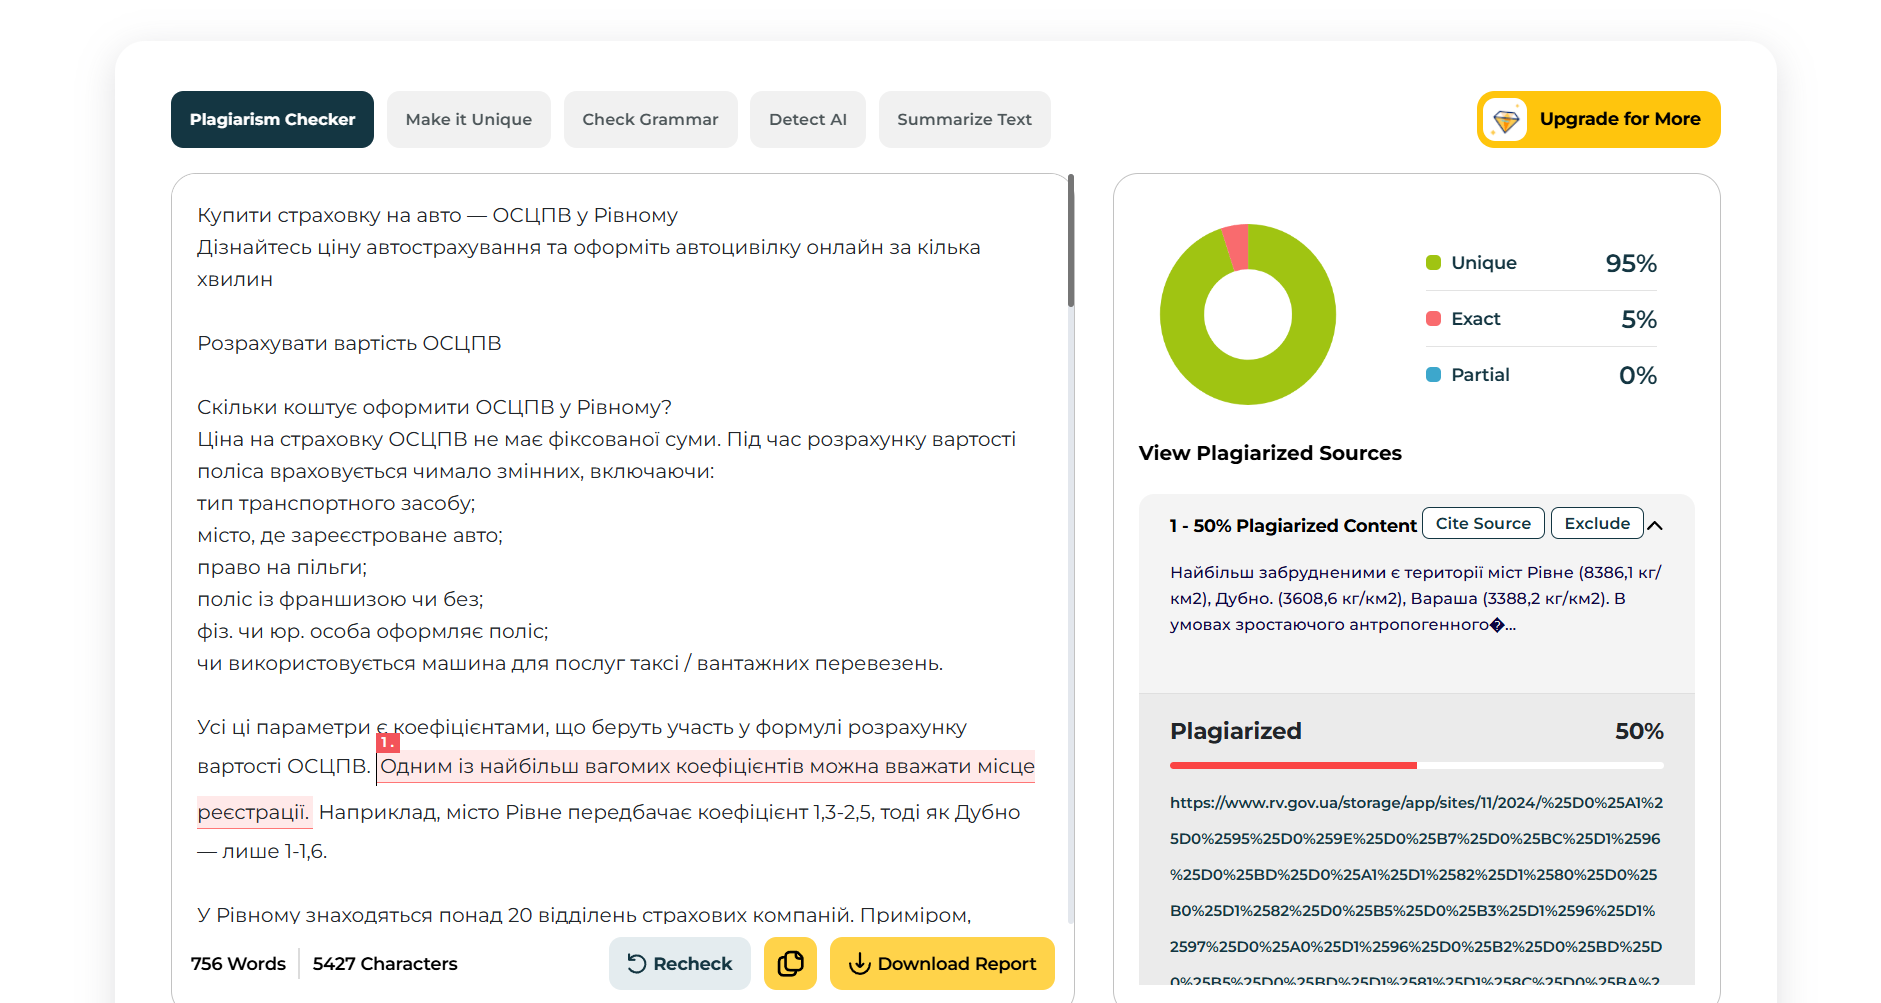Click Exclude button for source 1
The image size is (1881, 1003).
1597,523
